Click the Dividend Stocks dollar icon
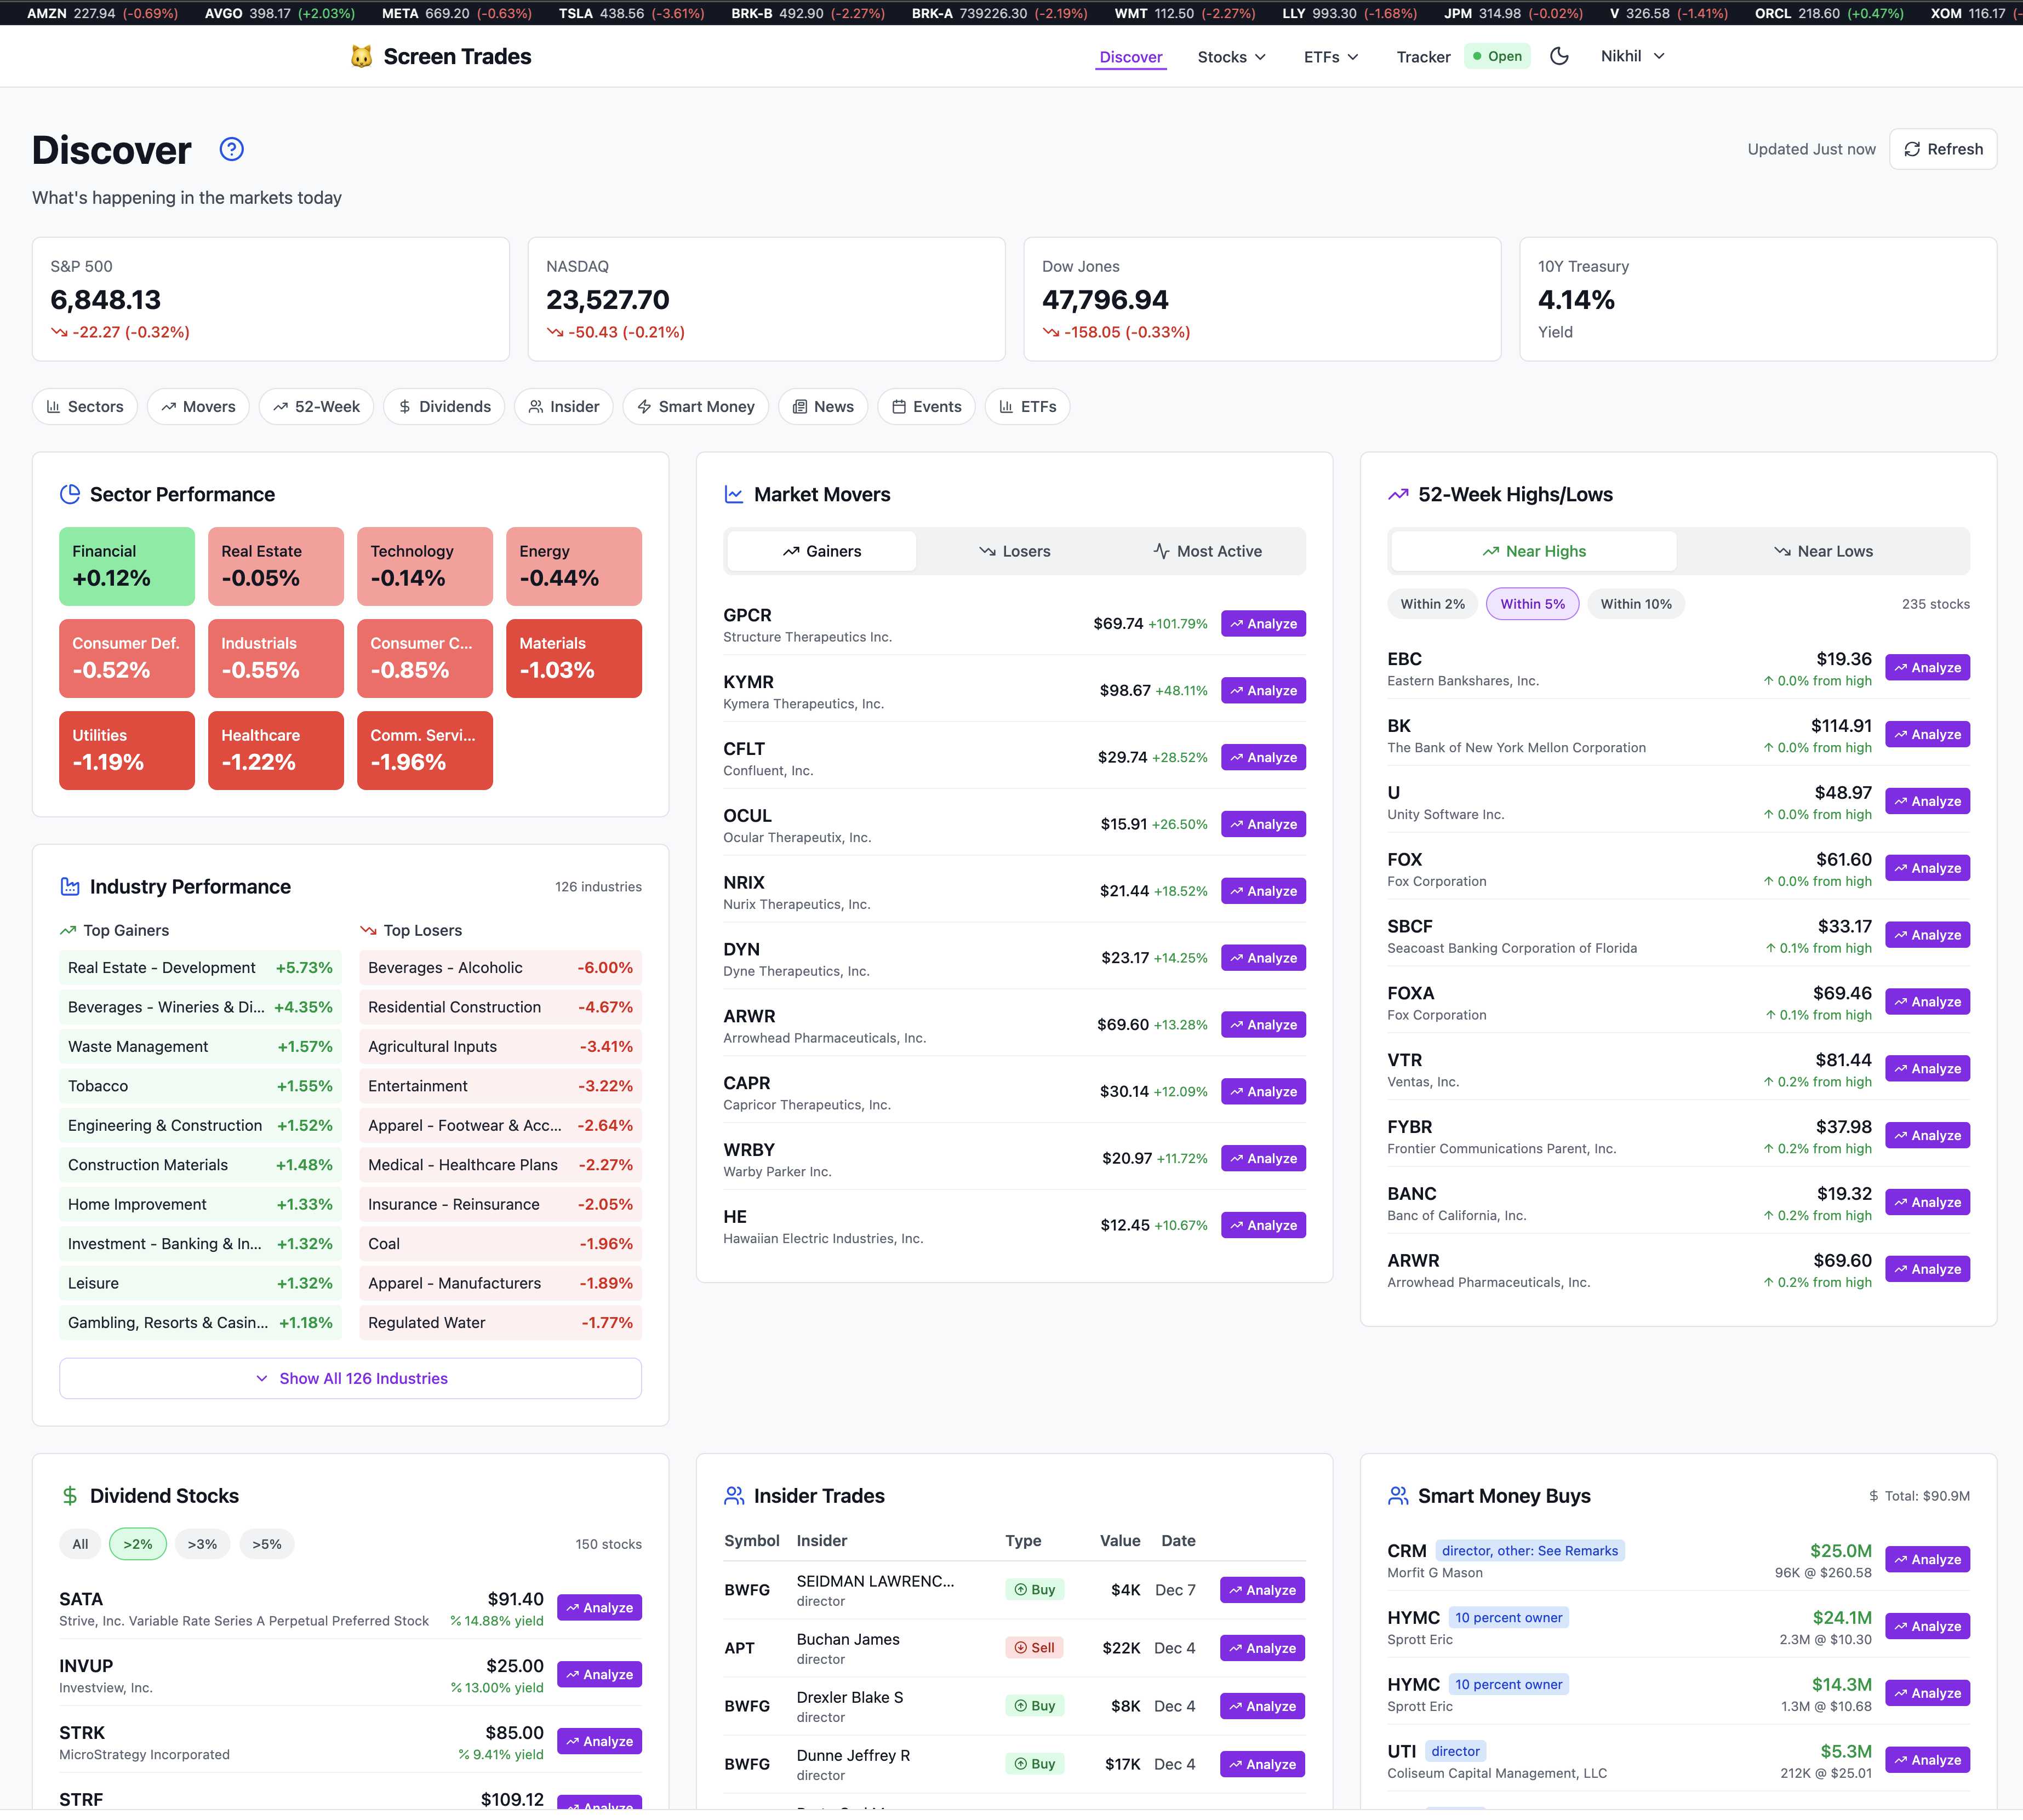 coord(70,1496)
